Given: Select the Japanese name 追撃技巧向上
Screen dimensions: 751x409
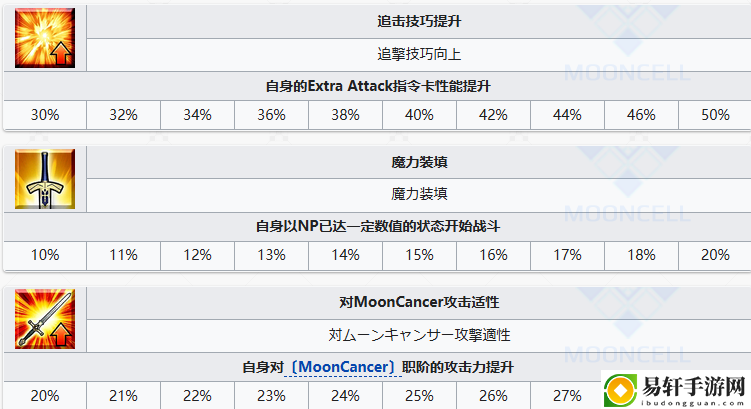Looking at the screenshot, I should pyautogui.click(x=419, y=54).
